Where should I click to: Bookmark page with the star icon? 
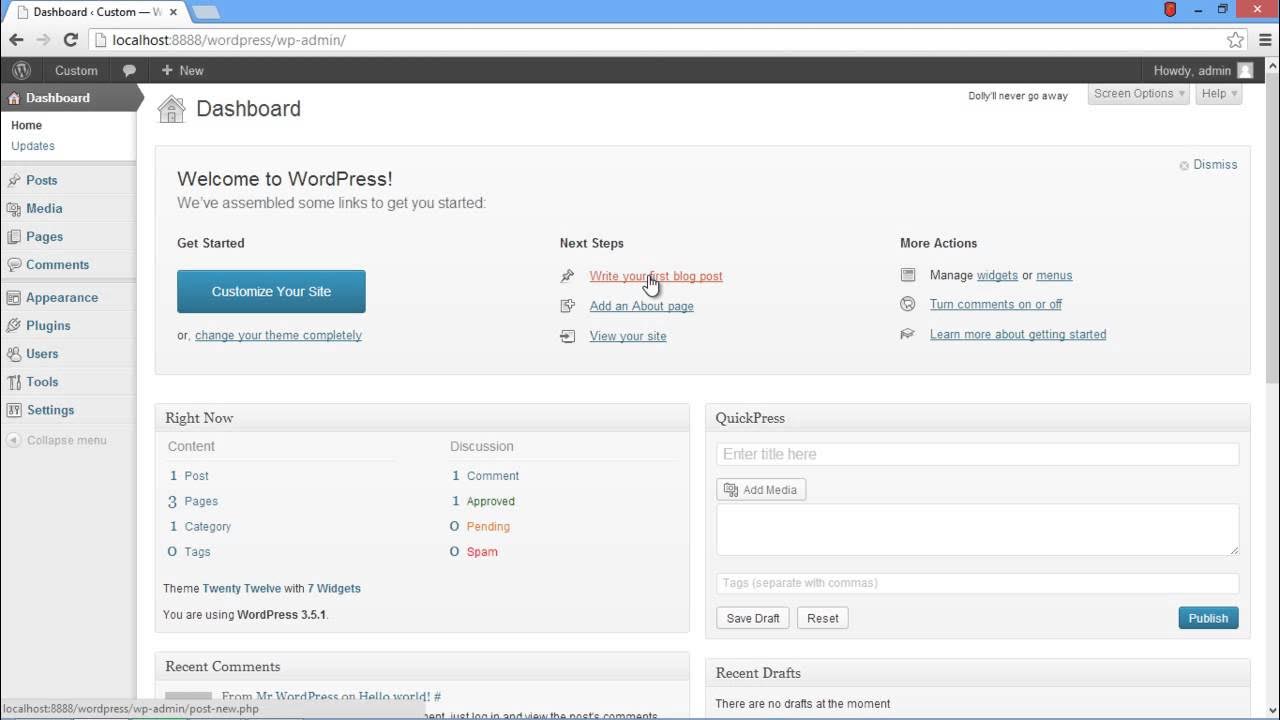(x=1236, y=40)
